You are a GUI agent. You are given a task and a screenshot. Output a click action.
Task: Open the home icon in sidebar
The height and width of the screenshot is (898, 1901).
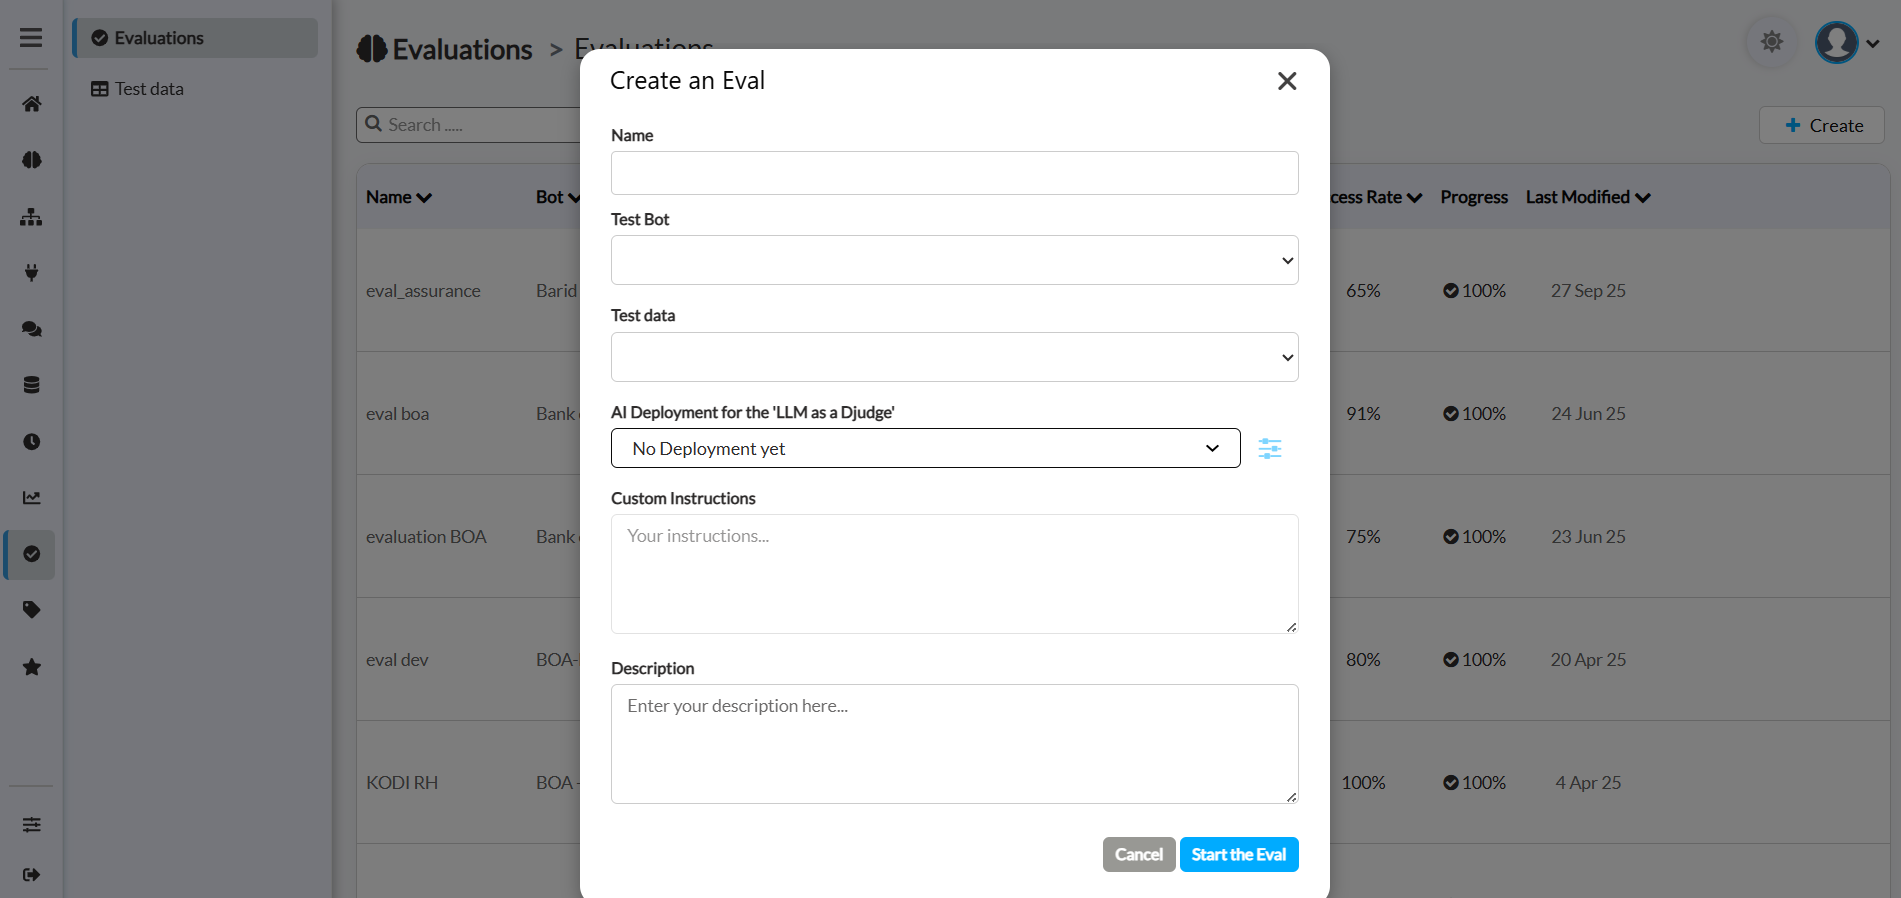click(x=32, y=104)
